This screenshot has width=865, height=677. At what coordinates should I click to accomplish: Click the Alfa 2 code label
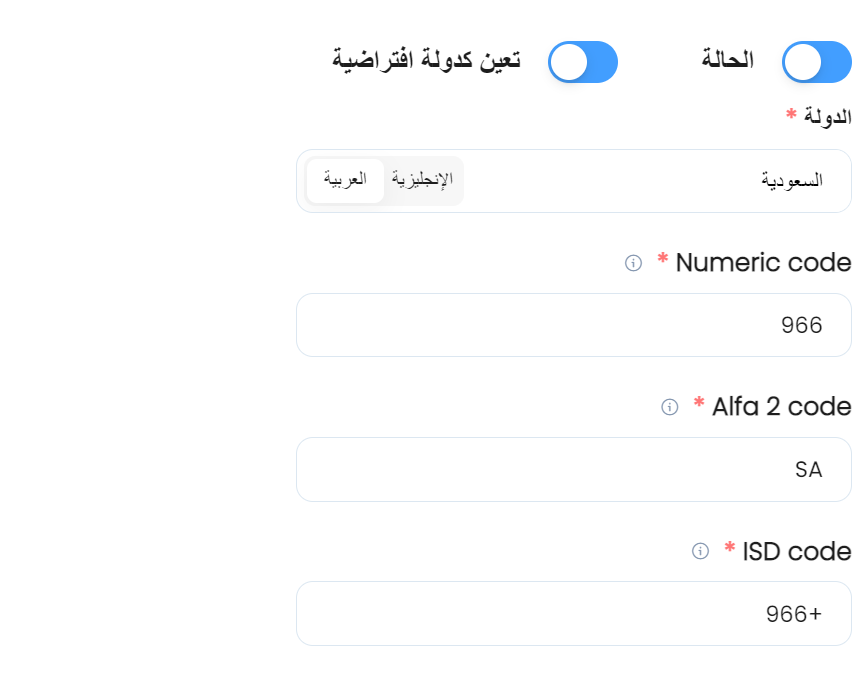click(782, 407)
